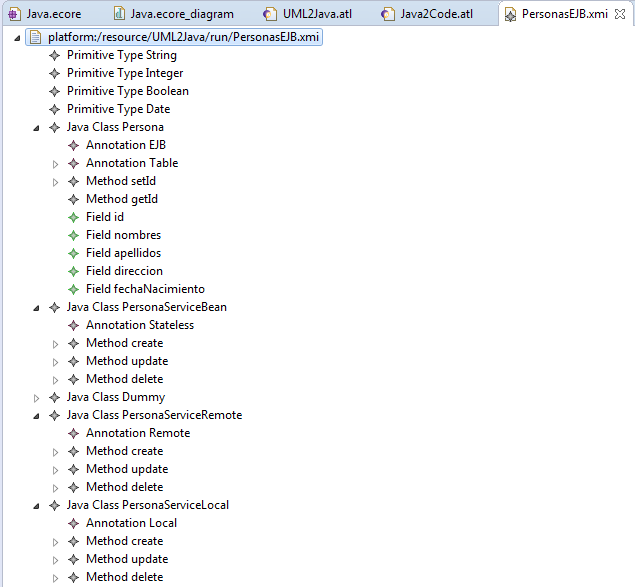Click the Primitive Type Date icon
The image size is (635, 587).
tap(54, 109)
